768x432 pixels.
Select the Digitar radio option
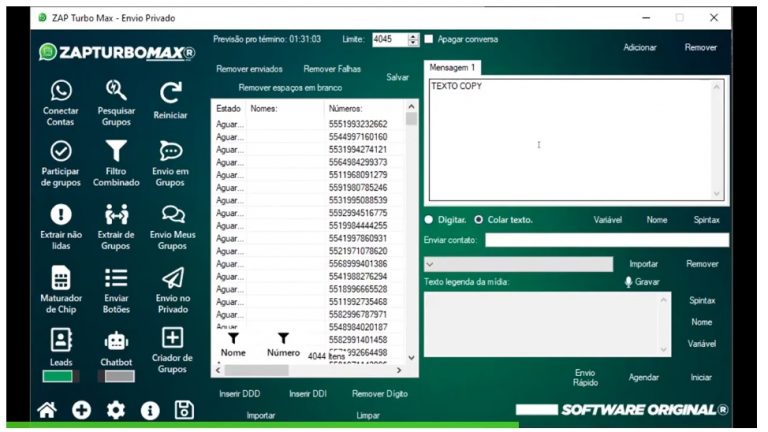(429, 219)
